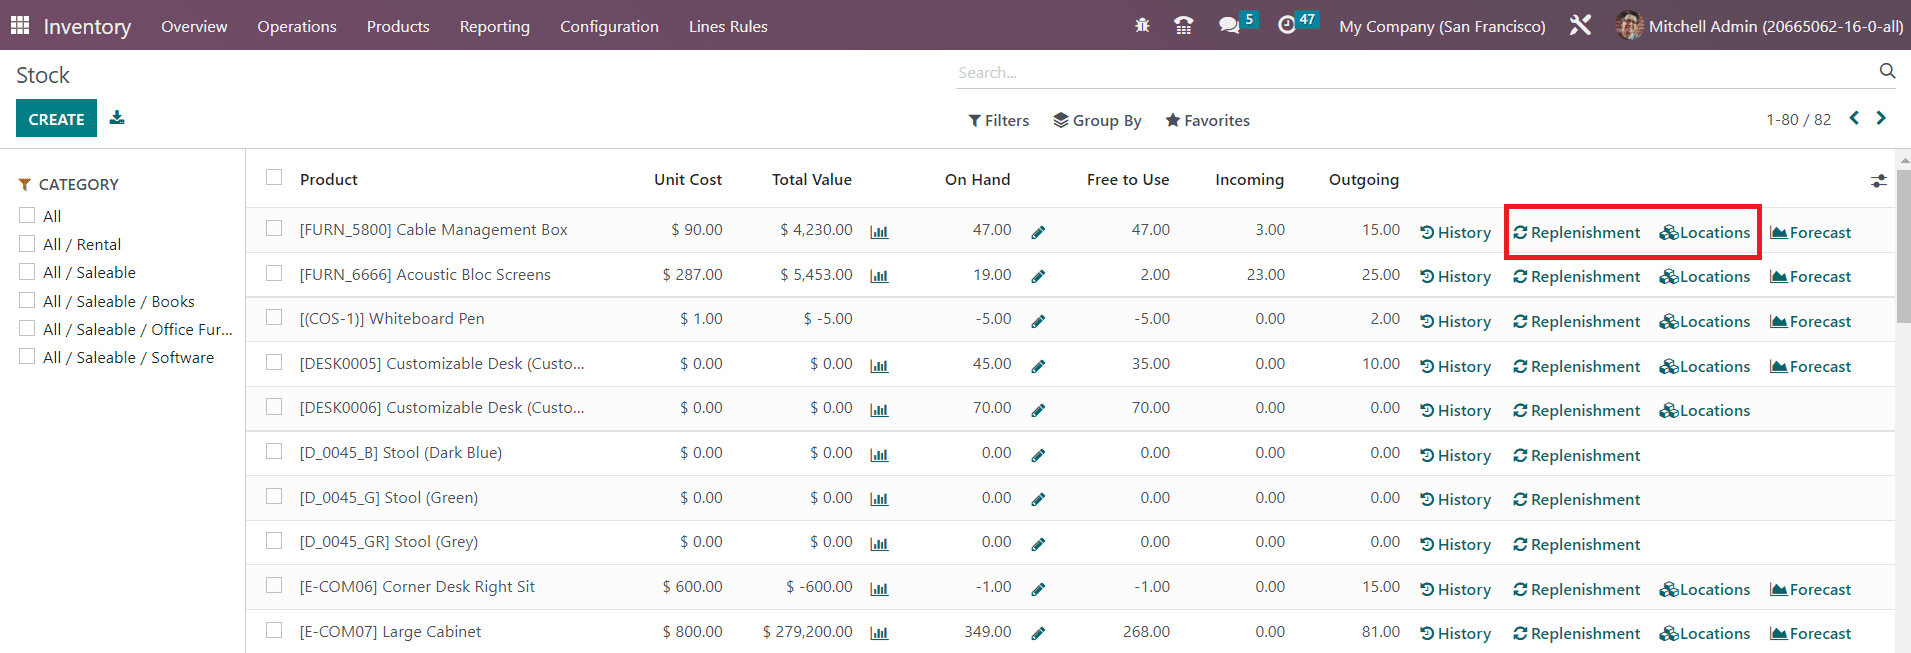This screenshot has width=1911, height=653.
Task: Open the Reporting menu
Action: (x=494, y=26)
